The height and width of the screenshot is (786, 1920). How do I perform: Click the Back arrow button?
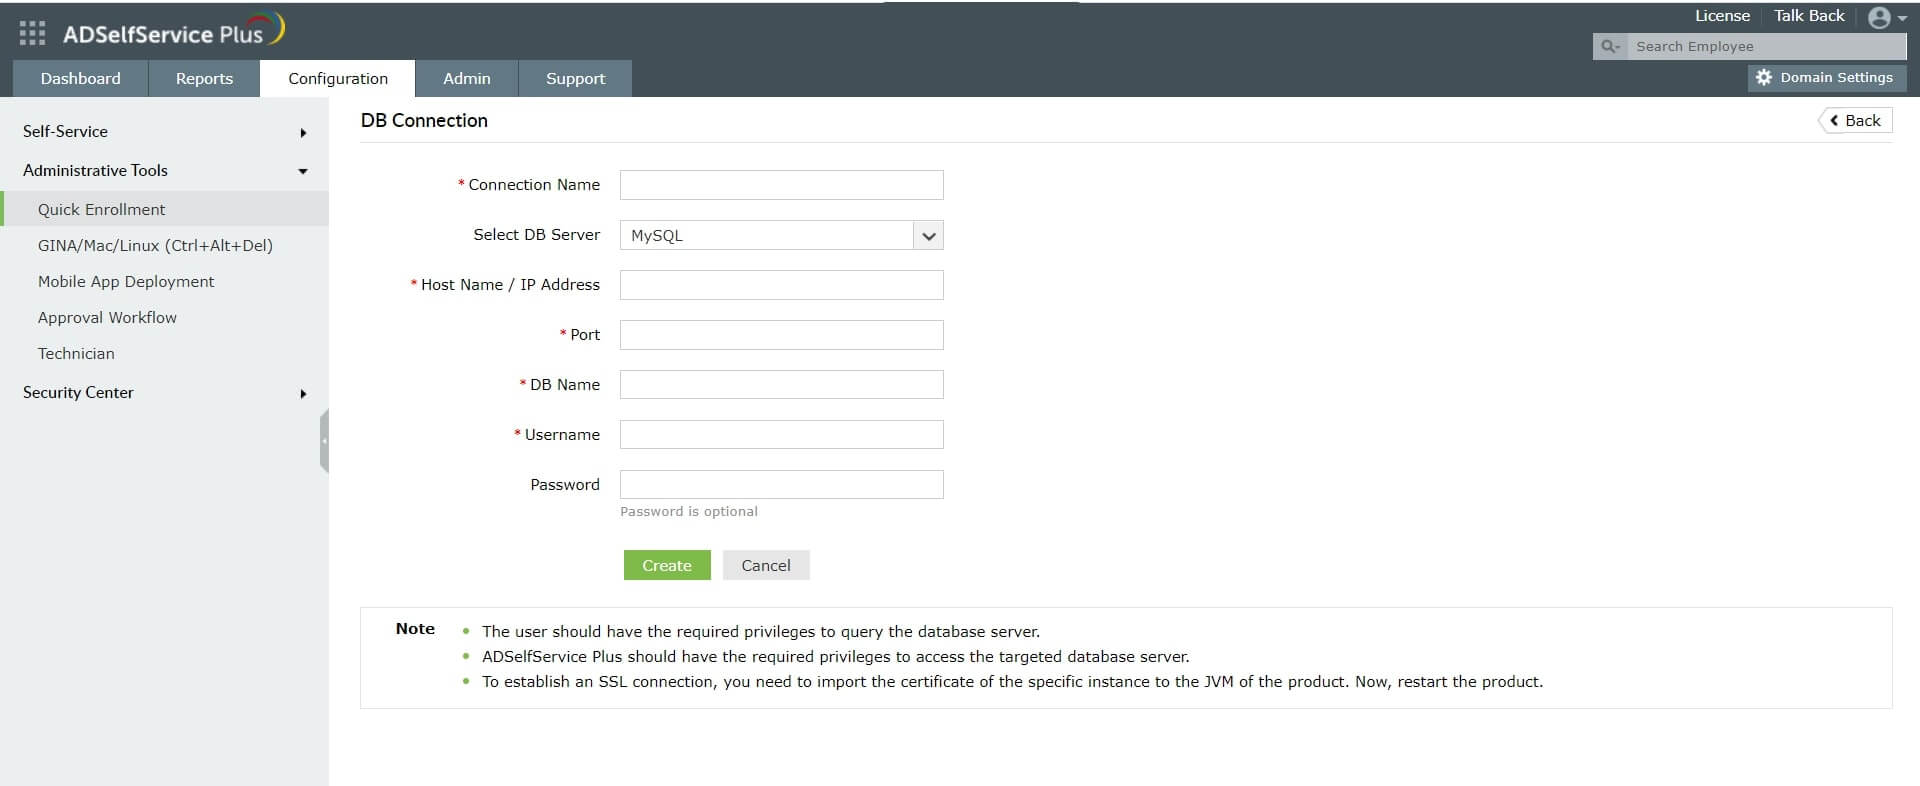click(1855, 120)
